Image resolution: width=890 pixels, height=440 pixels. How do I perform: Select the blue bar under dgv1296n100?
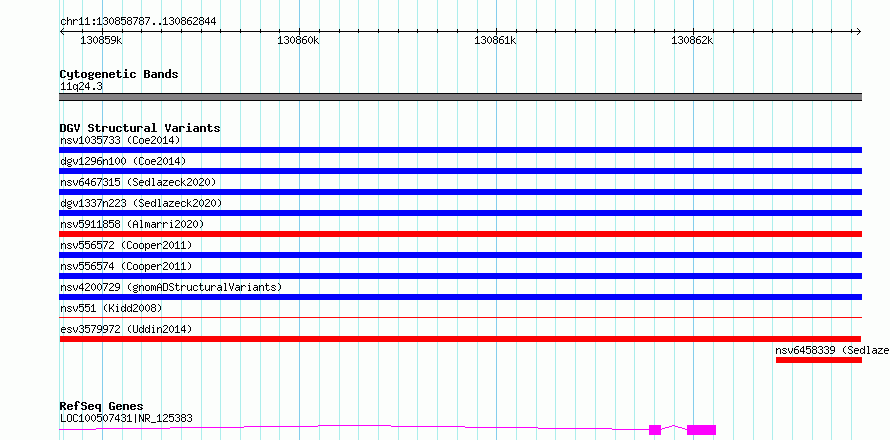[460, 171]
